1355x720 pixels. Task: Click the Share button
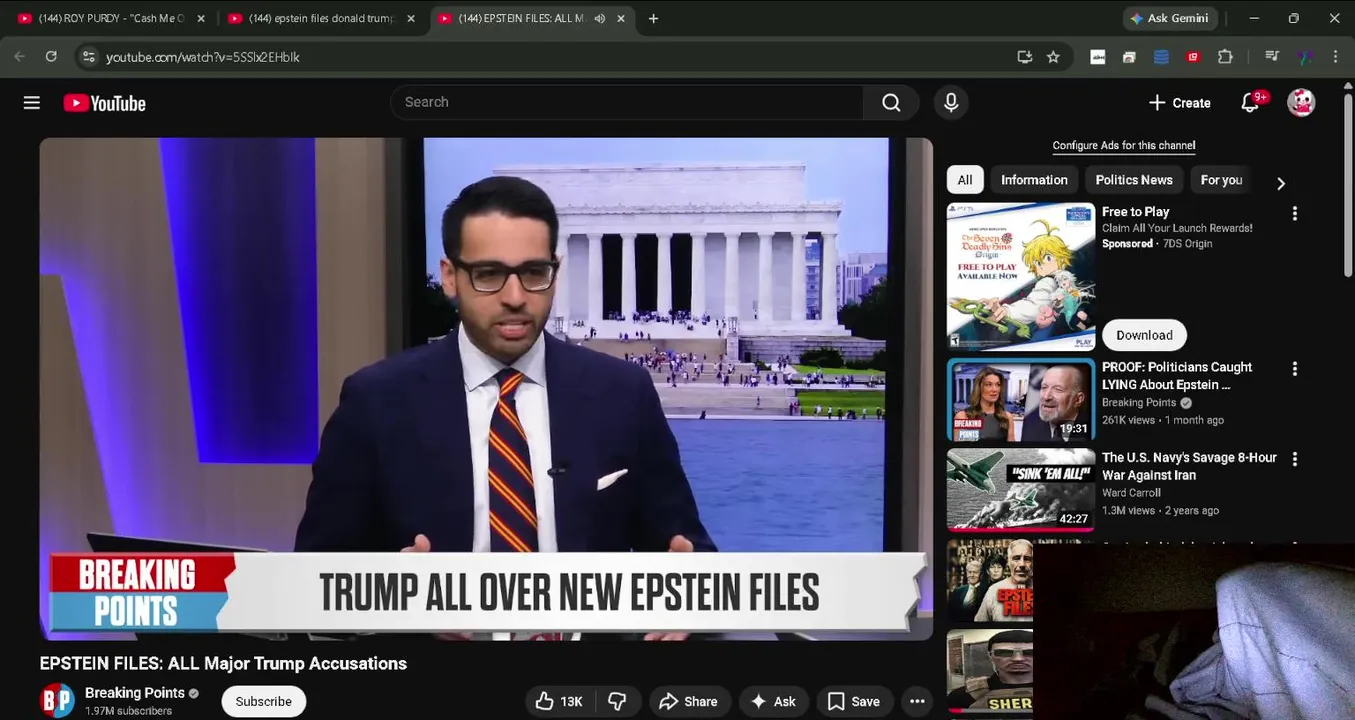(x=689, y=702)
